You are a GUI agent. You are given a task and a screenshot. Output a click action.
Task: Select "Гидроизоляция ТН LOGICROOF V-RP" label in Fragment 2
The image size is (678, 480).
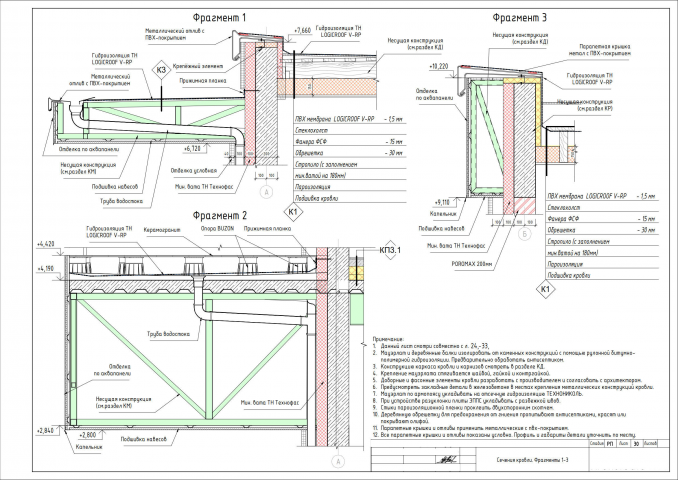[x=109, y=232]
